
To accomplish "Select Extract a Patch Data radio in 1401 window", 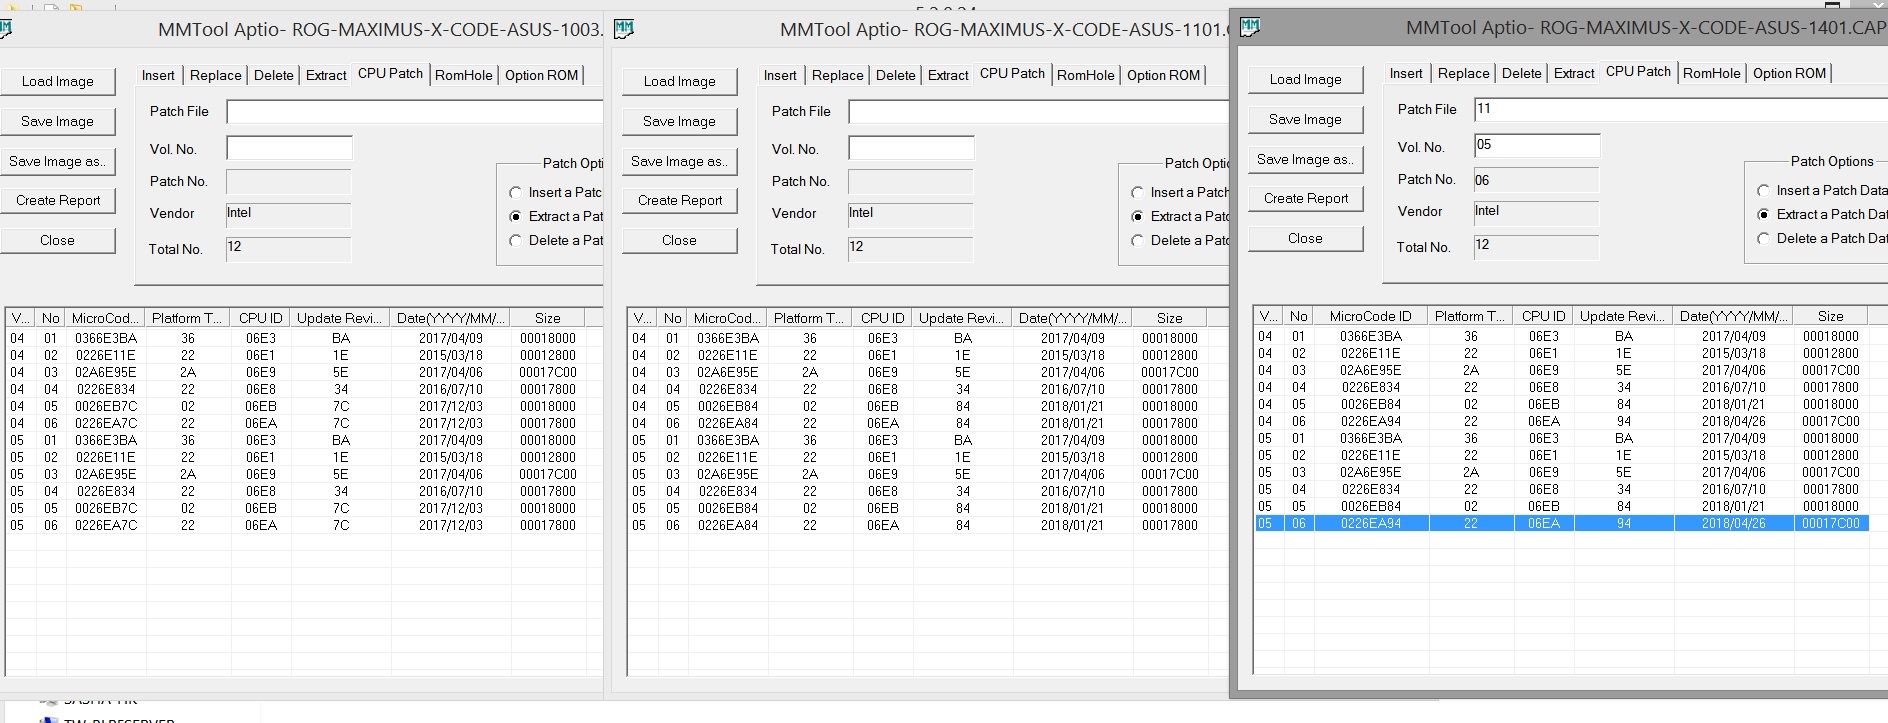I will click(1763, 214).
